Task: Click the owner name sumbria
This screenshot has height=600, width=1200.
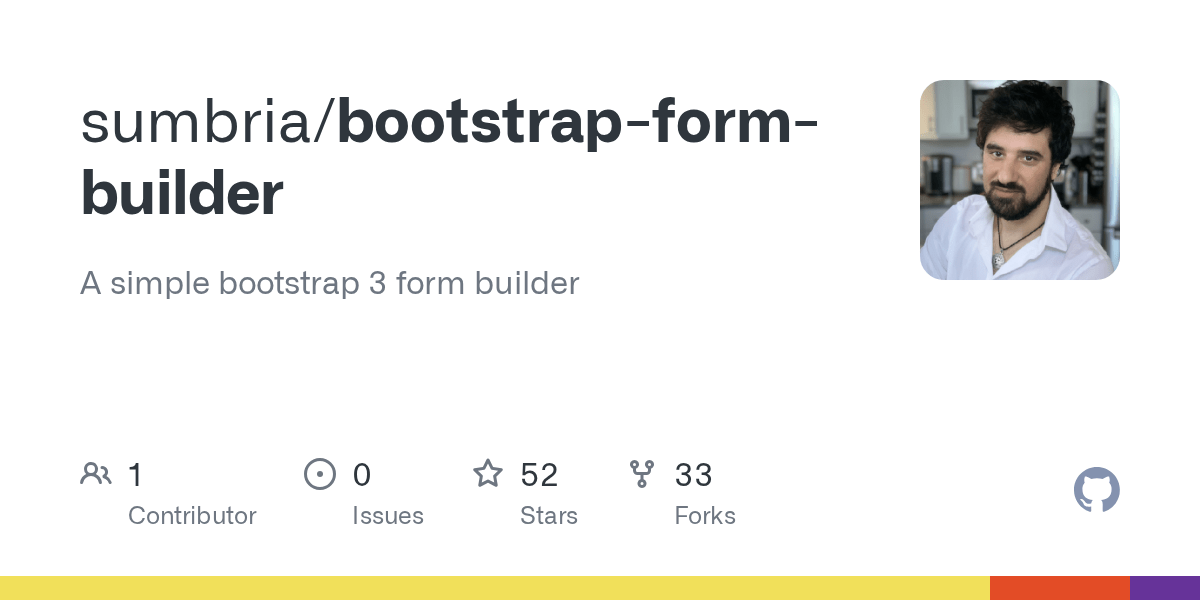Action: coord(200,122)
